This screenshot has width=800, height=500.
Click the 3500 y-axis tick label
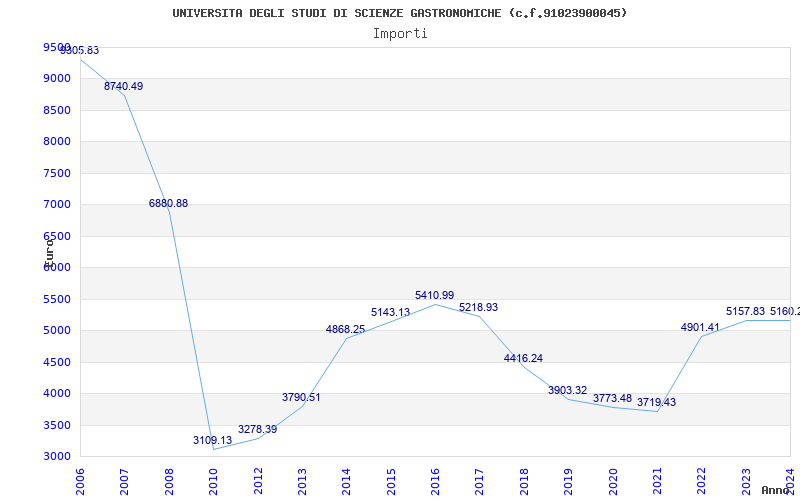57,425
